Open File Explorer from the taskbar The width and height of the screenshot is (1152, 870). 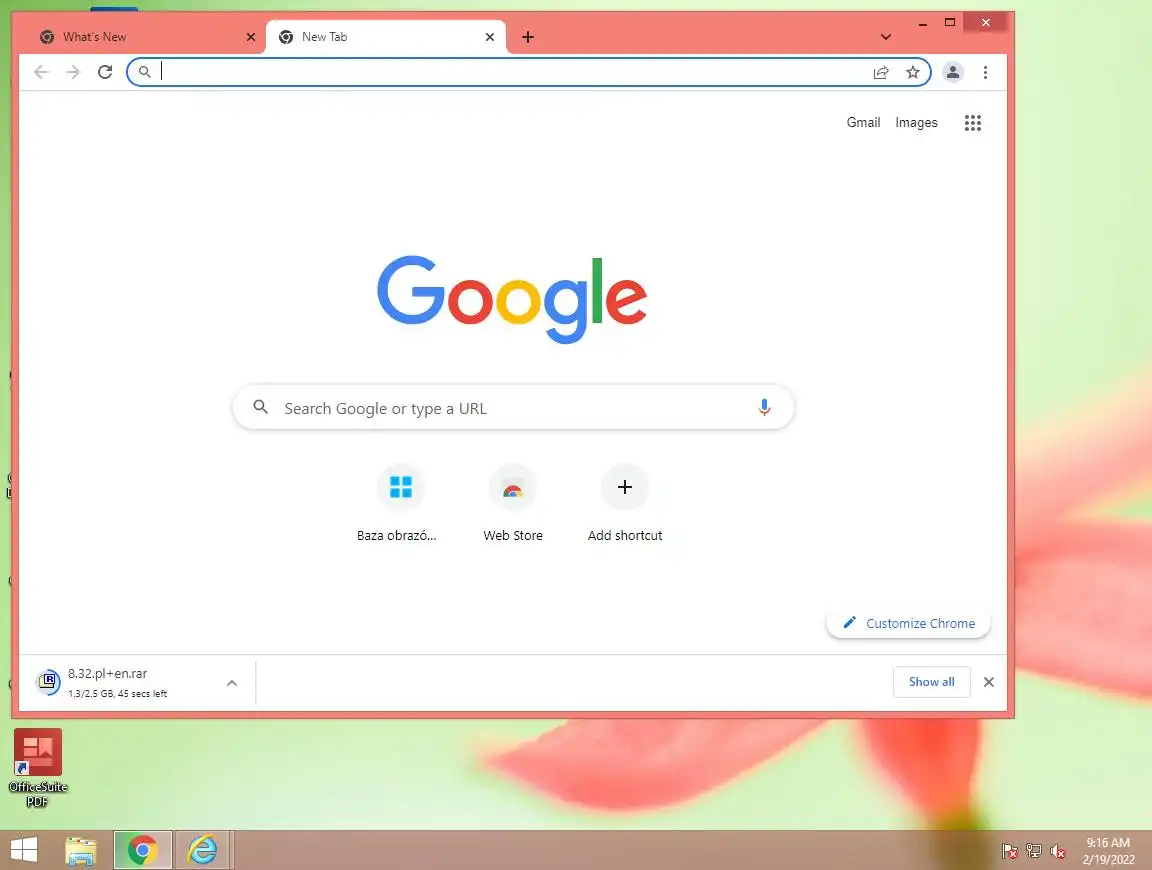(81, 850)
